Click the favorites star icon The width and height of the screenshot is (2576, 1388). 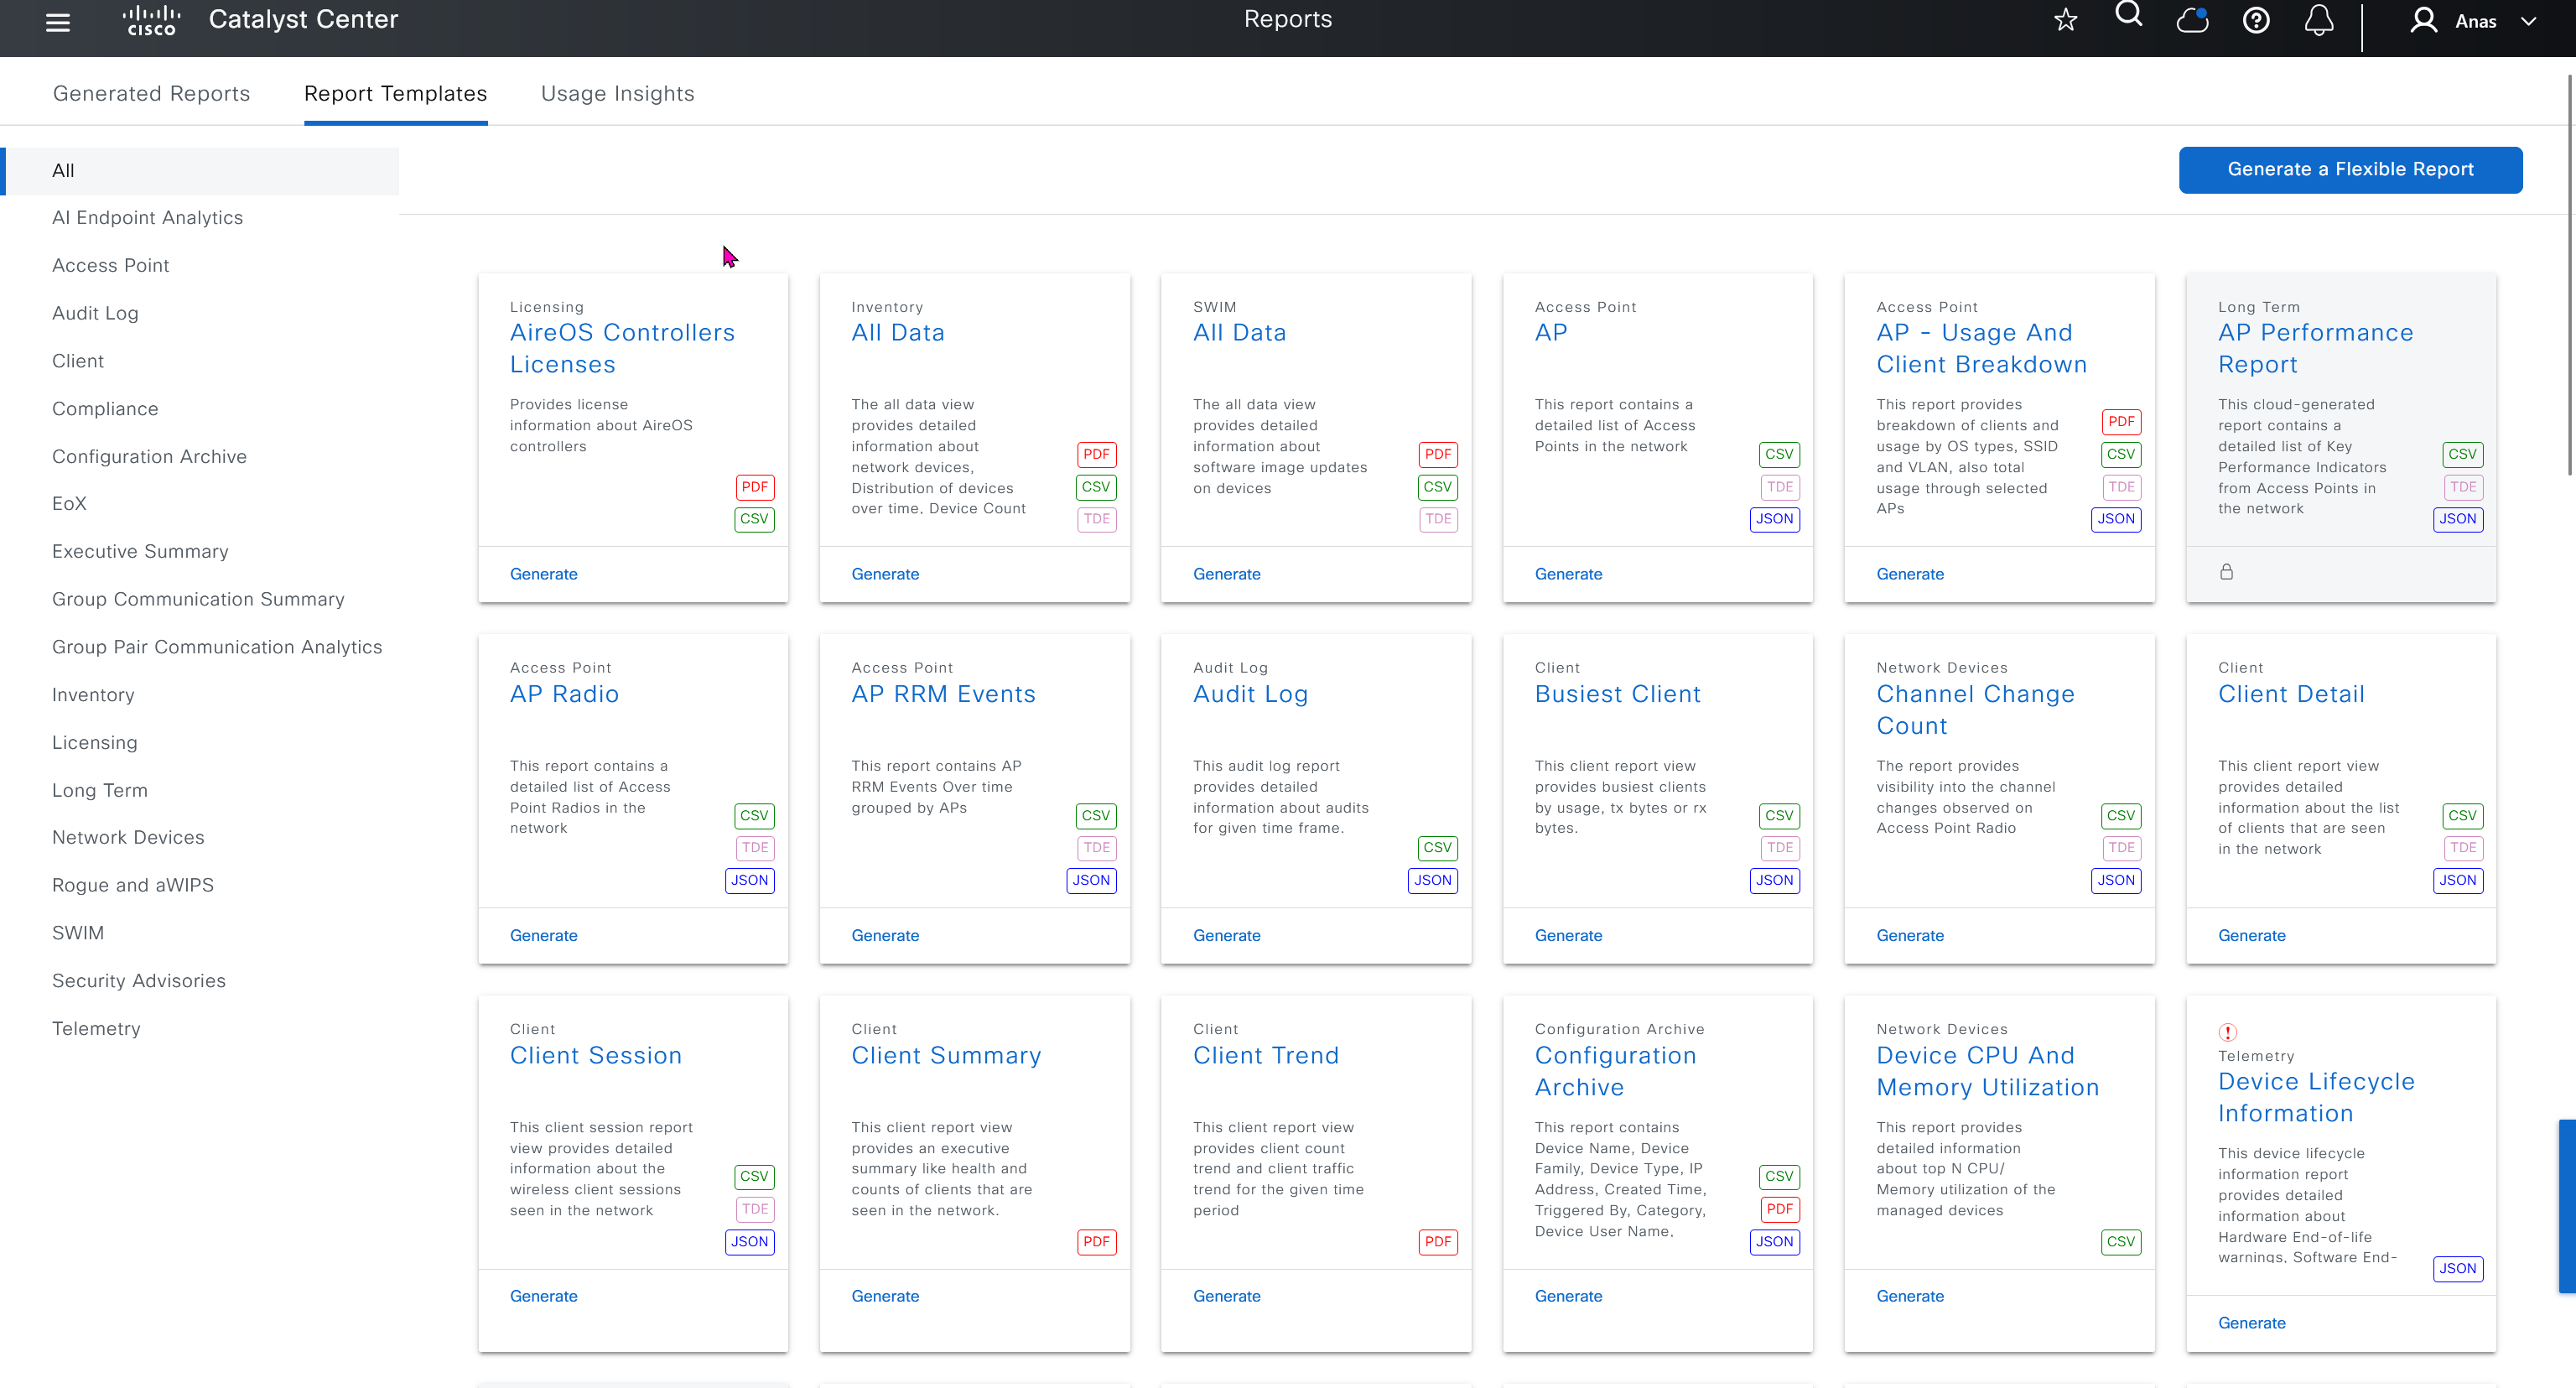(x=2065, y=20)
